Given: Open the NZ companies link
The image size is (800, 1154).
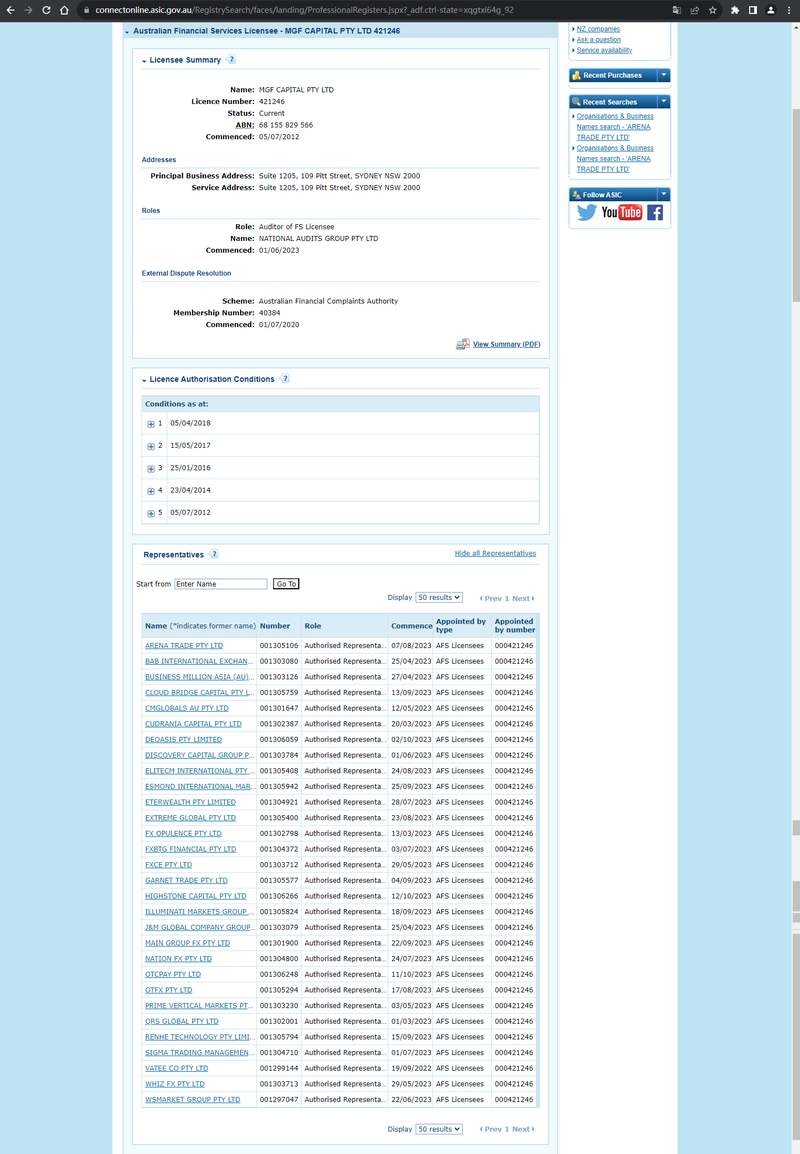Looking at the screenshot, I should [598, 29].
